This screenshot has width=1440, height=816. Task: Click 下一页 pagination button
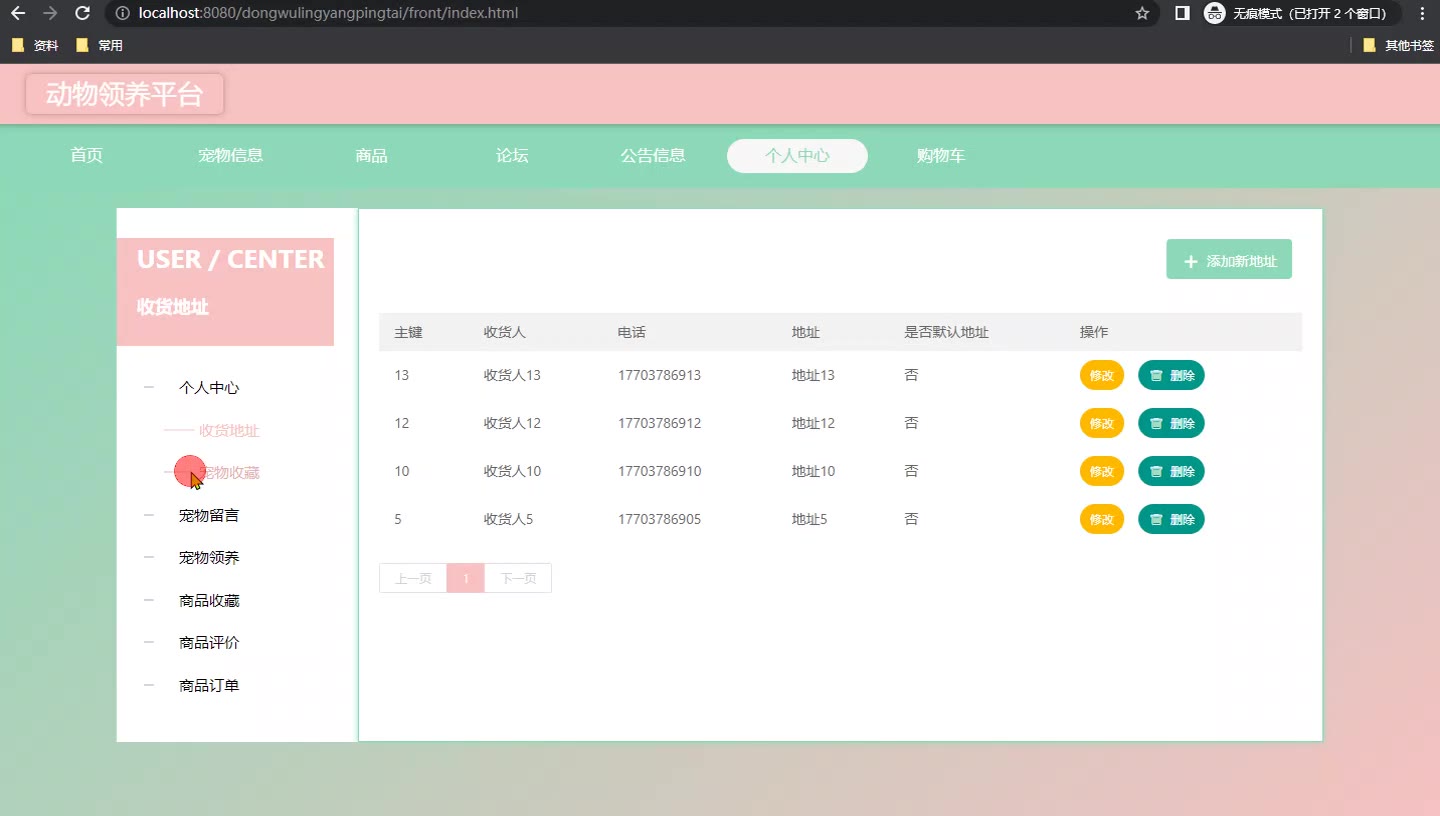pos(518,578)
